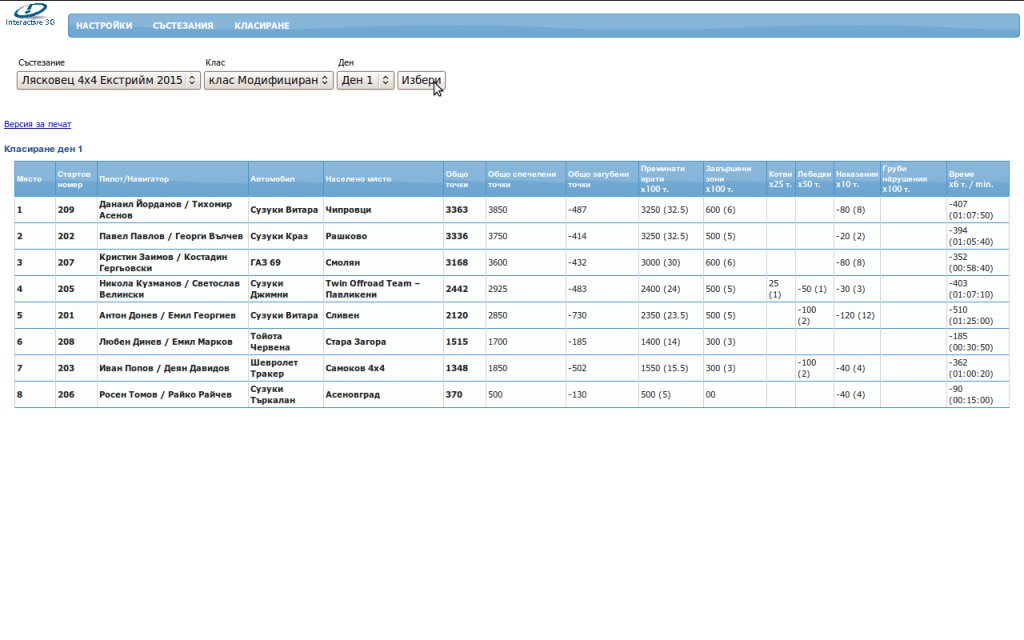Click the 'Общо загубени точки' column header

point(602,179)
